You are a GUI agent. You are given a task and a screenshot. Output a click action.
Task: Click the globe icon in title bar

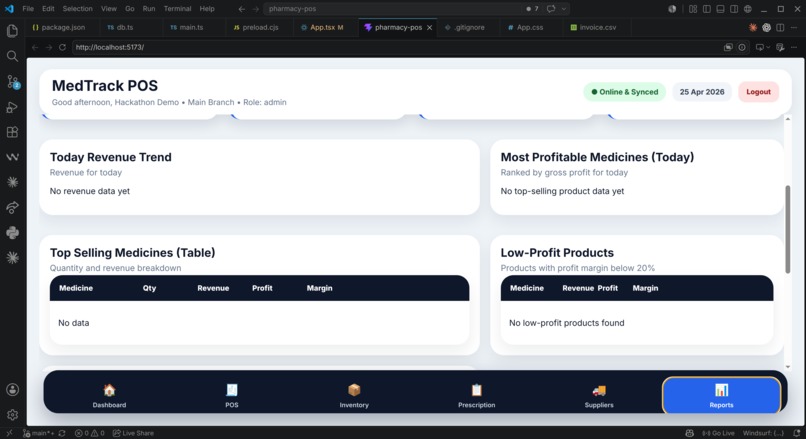pos(748,9)
